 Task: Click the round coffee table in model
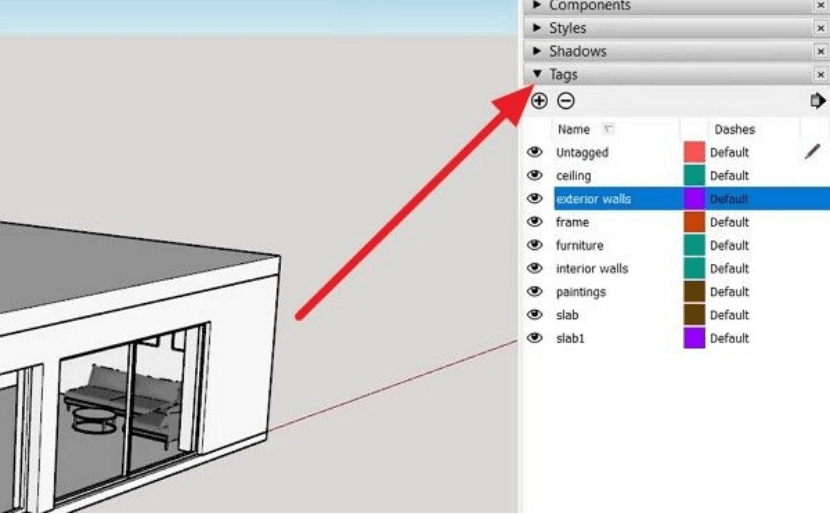[94, 420]
